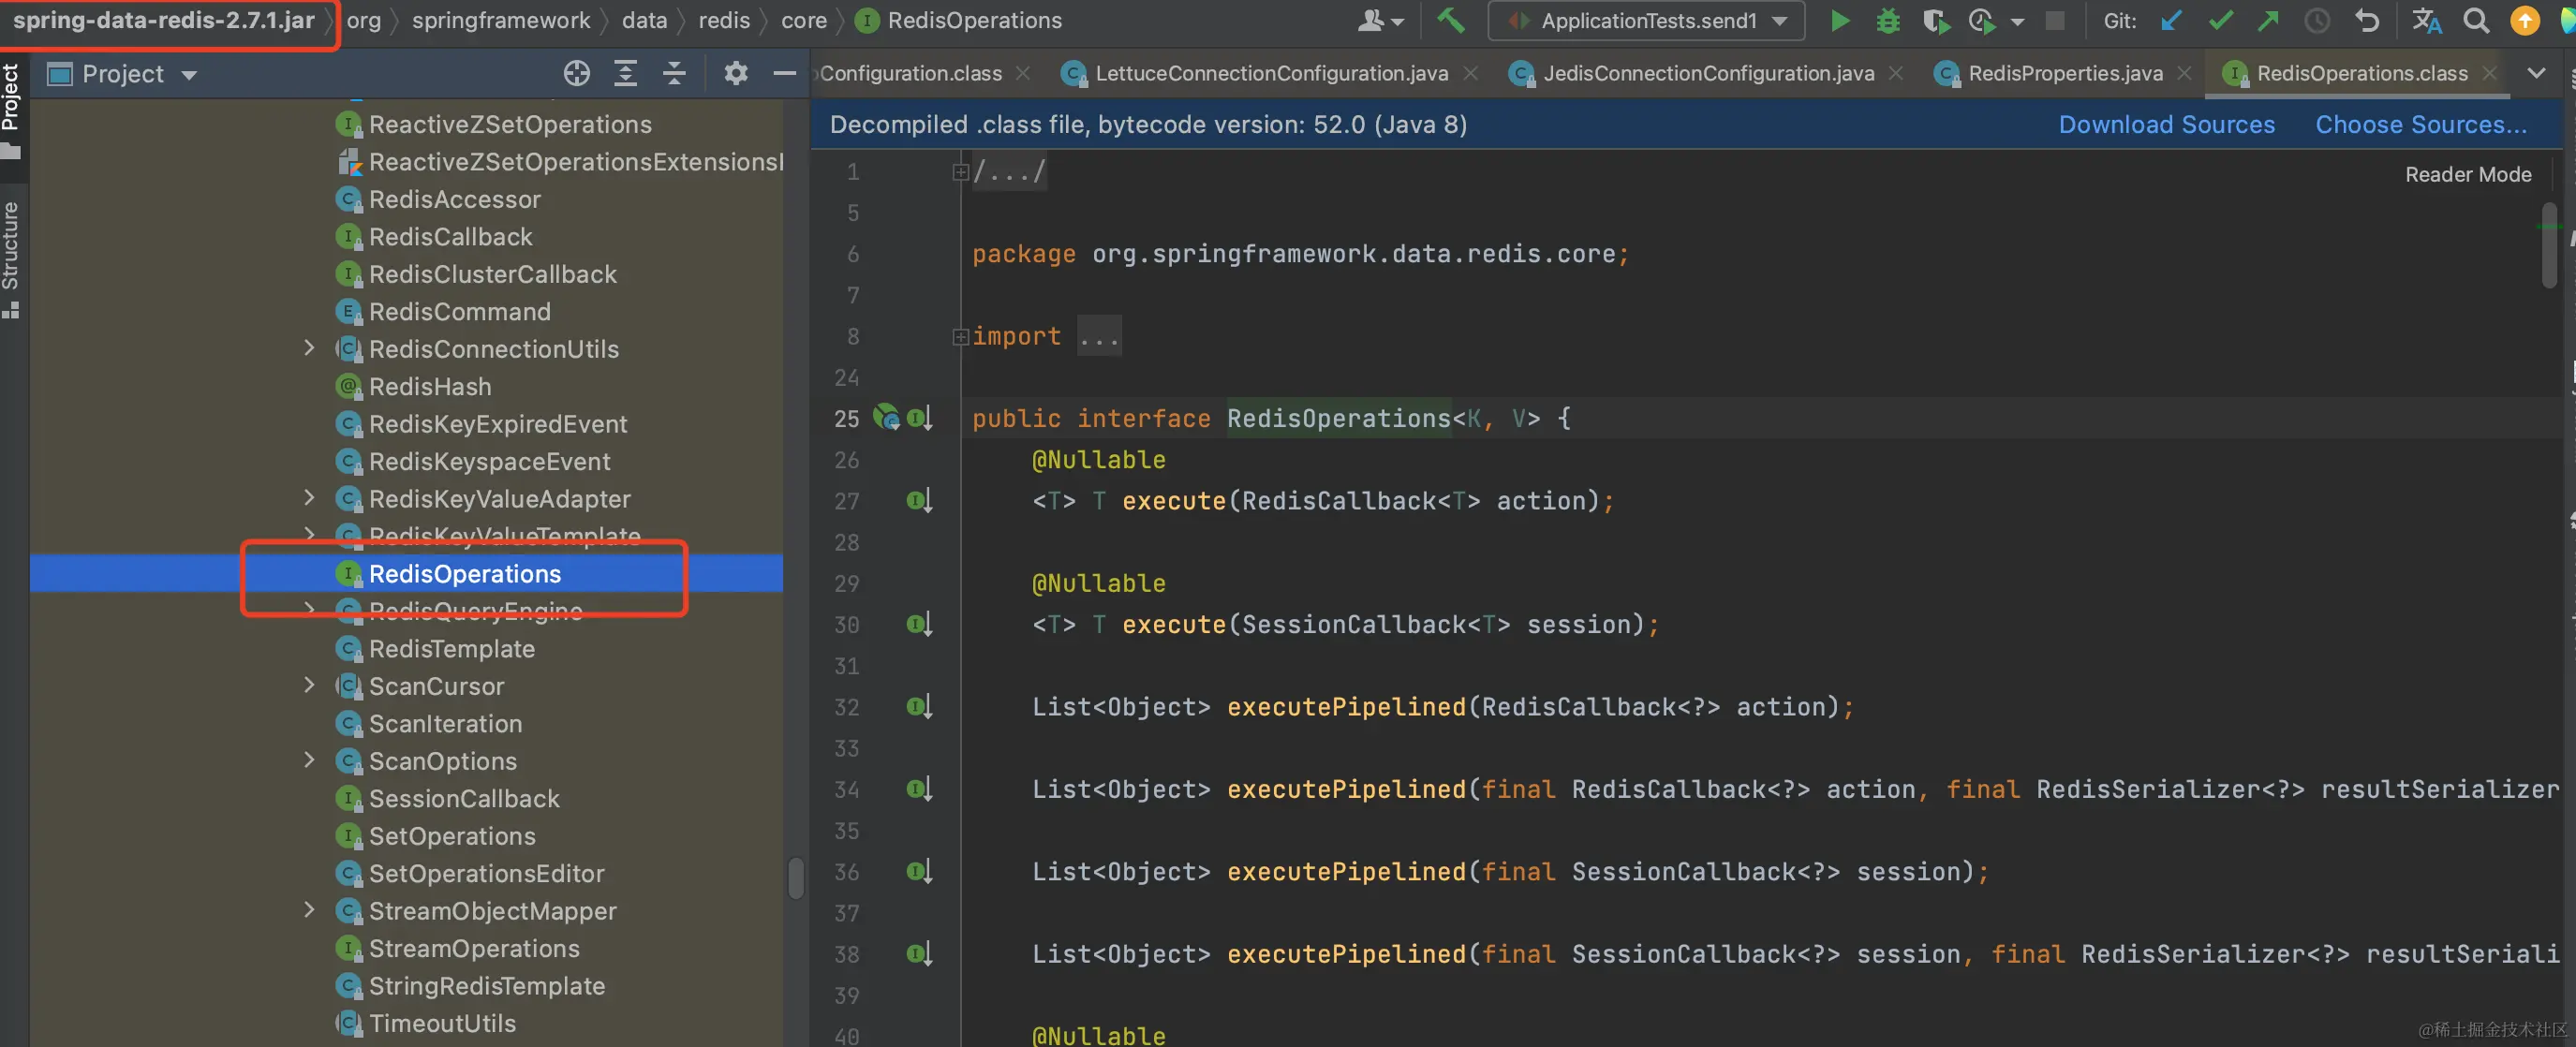The image size is (2576, 1047).
Task: Expand the ScanOptions tree node
Action: coord(309,760)
